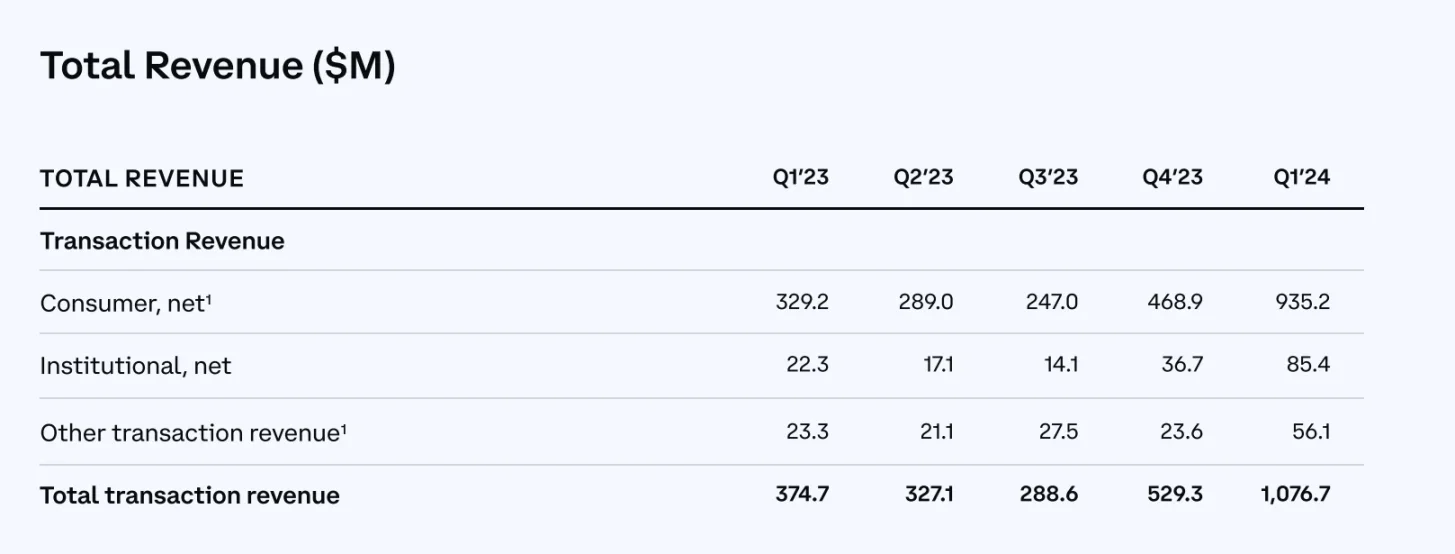Select the 329.2 Consumer value for Q1'23
This screenshot has width=1455, height=554.
point(802,302)
